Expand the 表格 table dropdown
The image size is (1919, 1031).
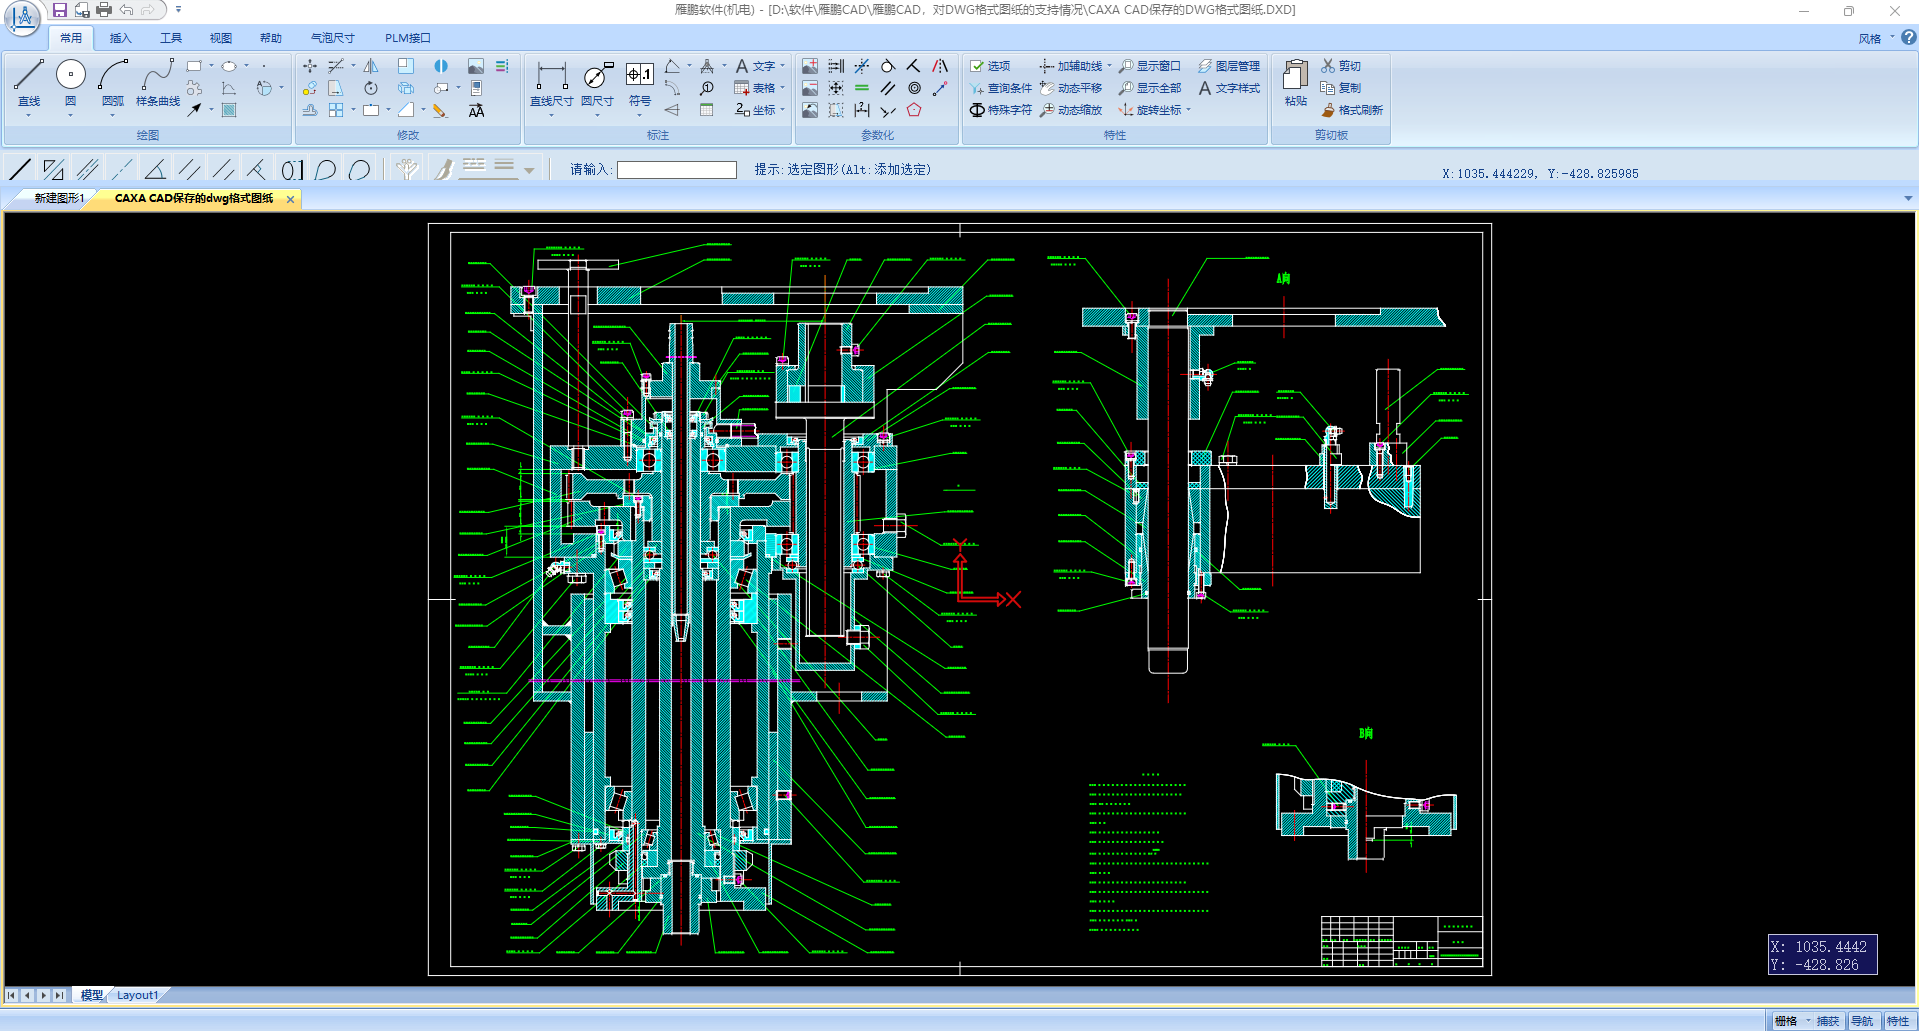coord(782,88)
